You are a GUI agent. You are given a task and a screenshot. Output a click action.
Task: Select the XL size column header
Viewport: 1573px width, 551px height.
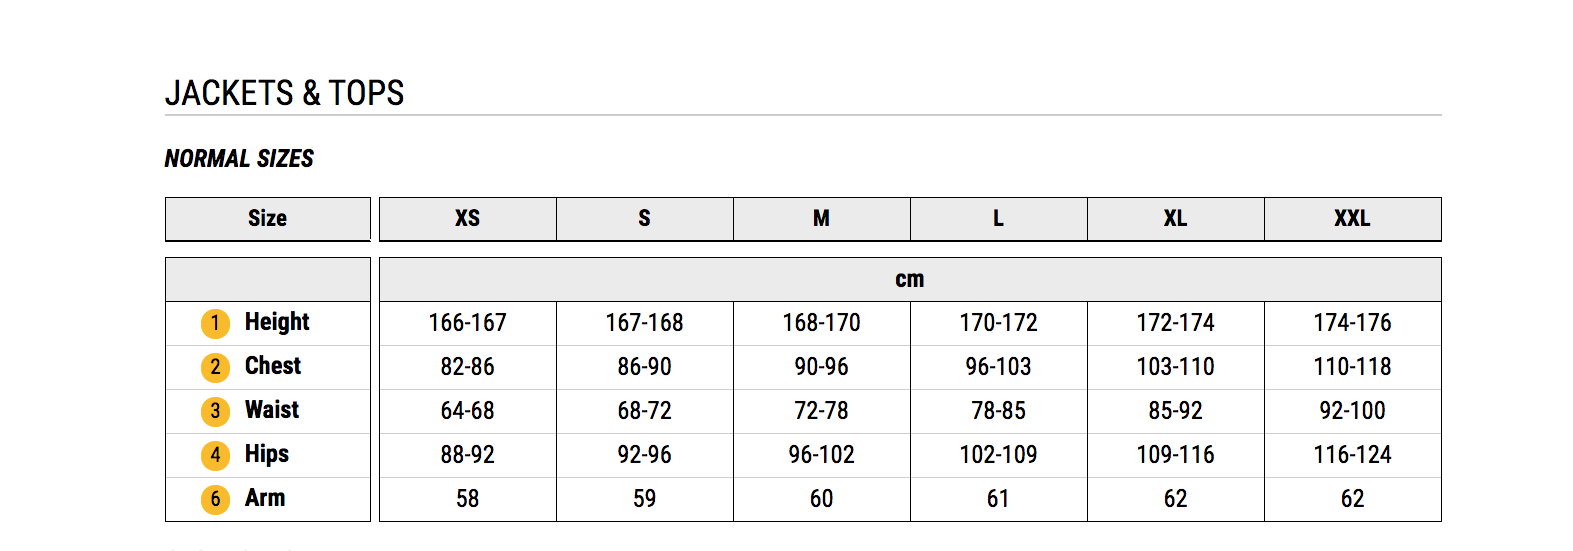1176,219
